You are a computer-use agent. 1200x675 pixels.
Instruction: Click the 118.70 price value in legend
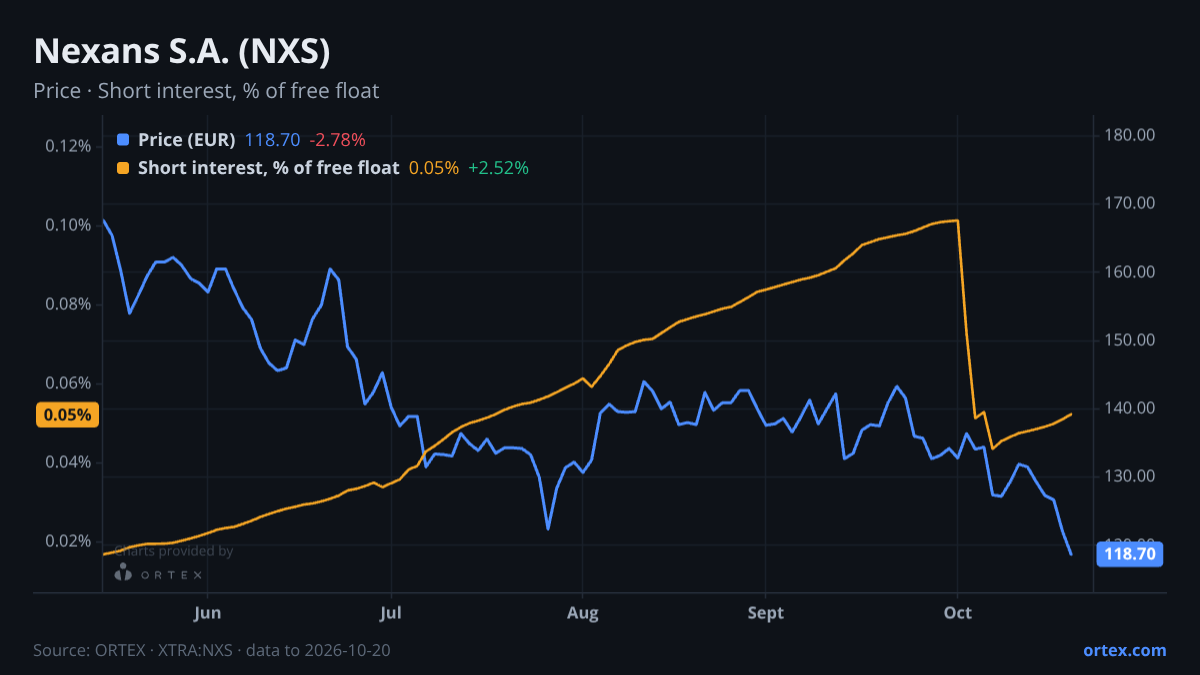tap(272, 140)
